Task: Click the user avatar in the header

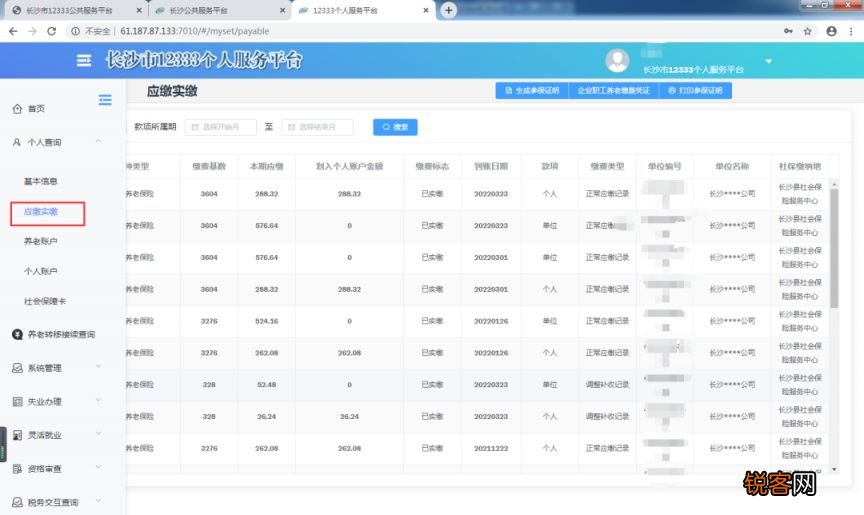Action: (x=617, y=61)
